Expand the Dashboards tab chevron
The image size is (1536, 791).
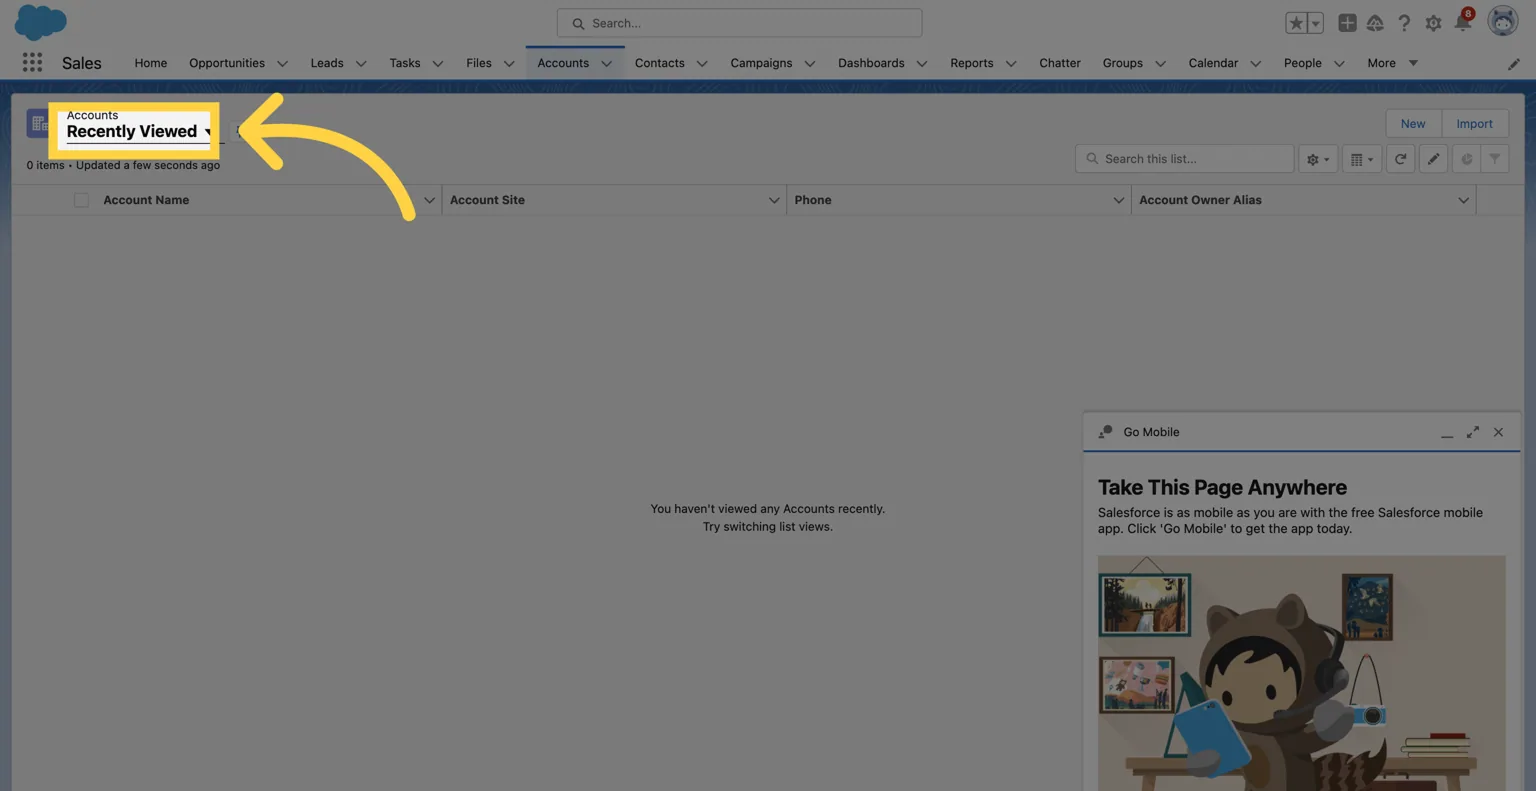(922, 63)
